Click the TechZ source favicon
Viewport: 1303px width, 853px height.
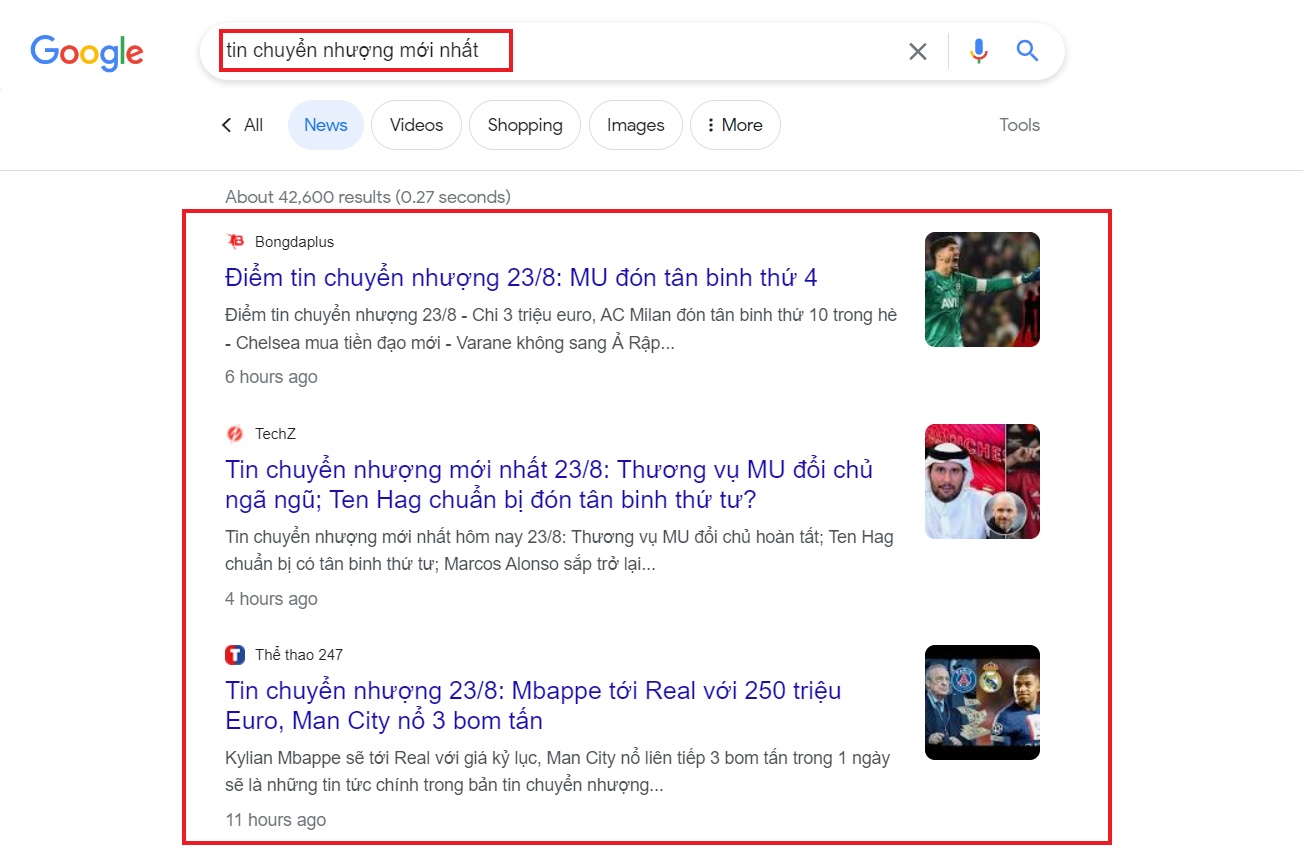click(235, 434)
